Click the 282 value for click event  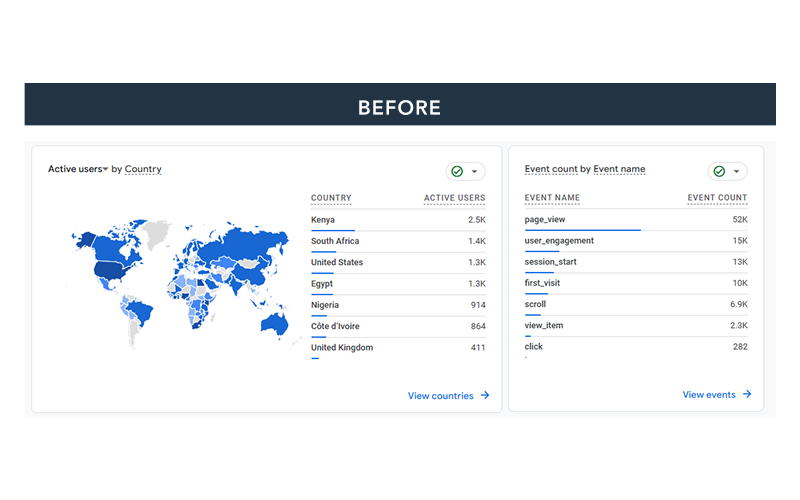[x=740, y=347]
